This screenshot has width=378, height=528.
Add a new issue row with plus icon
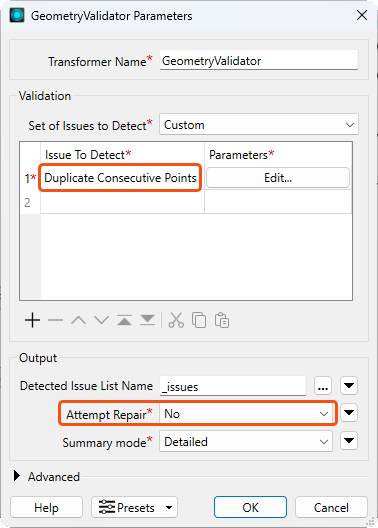tap(32, 320)
